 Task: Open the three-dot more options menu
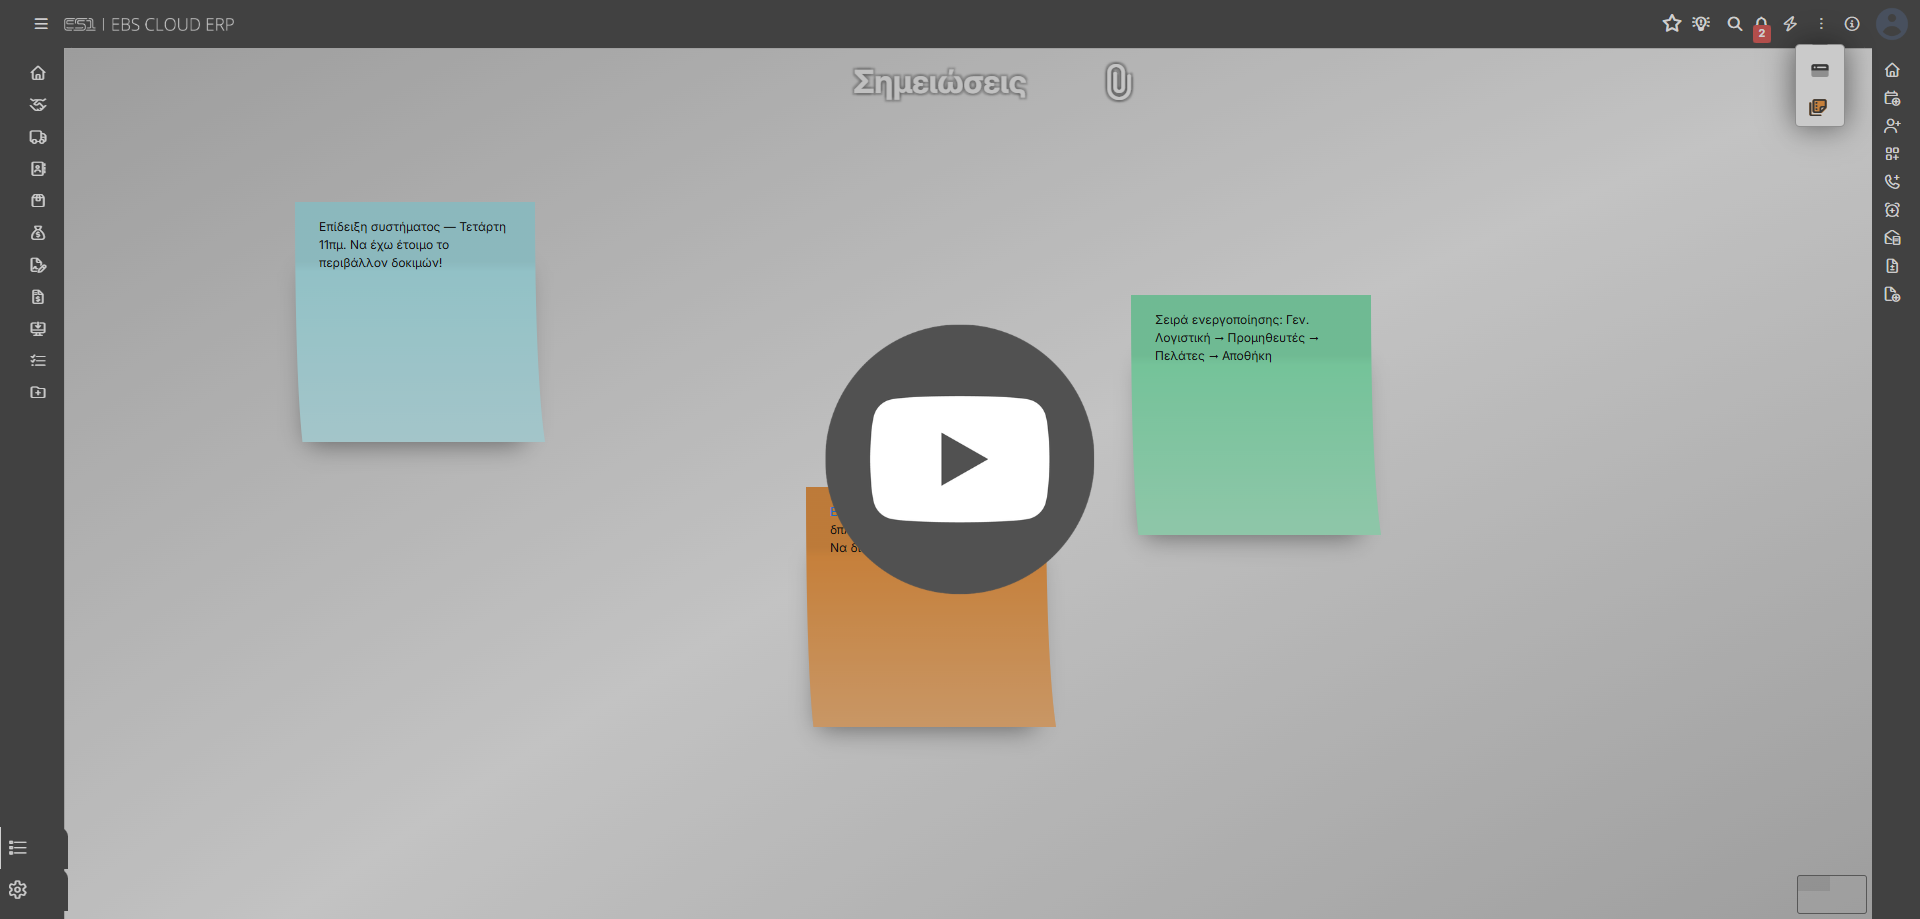[1821, 23]
